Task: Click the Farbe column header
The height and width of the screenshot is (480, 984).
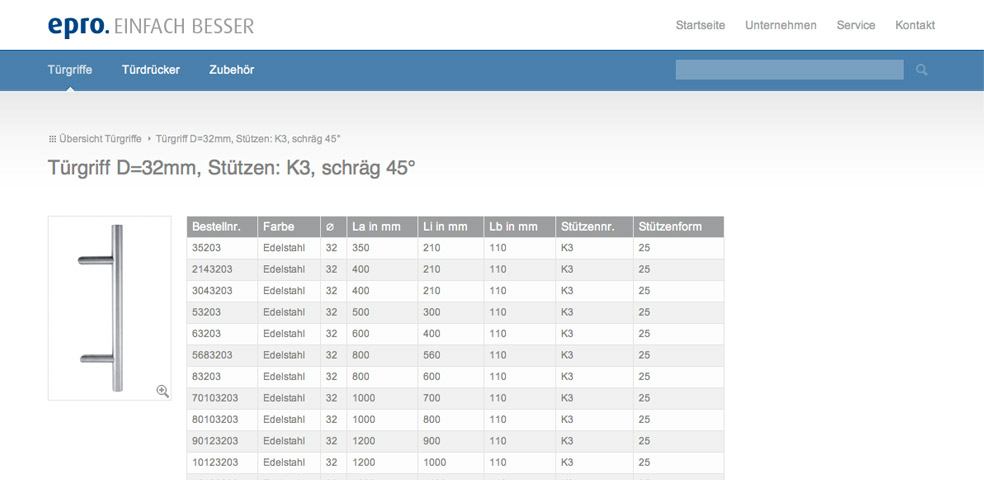Action: point(289,227)
